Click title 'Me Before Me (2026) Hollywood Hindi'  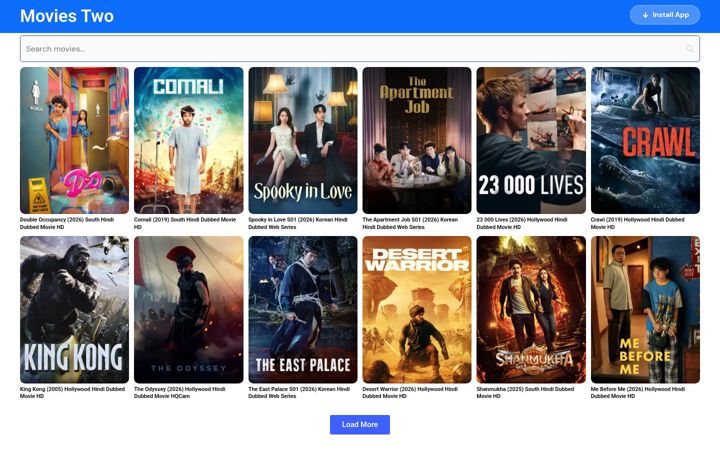[638, 389]
